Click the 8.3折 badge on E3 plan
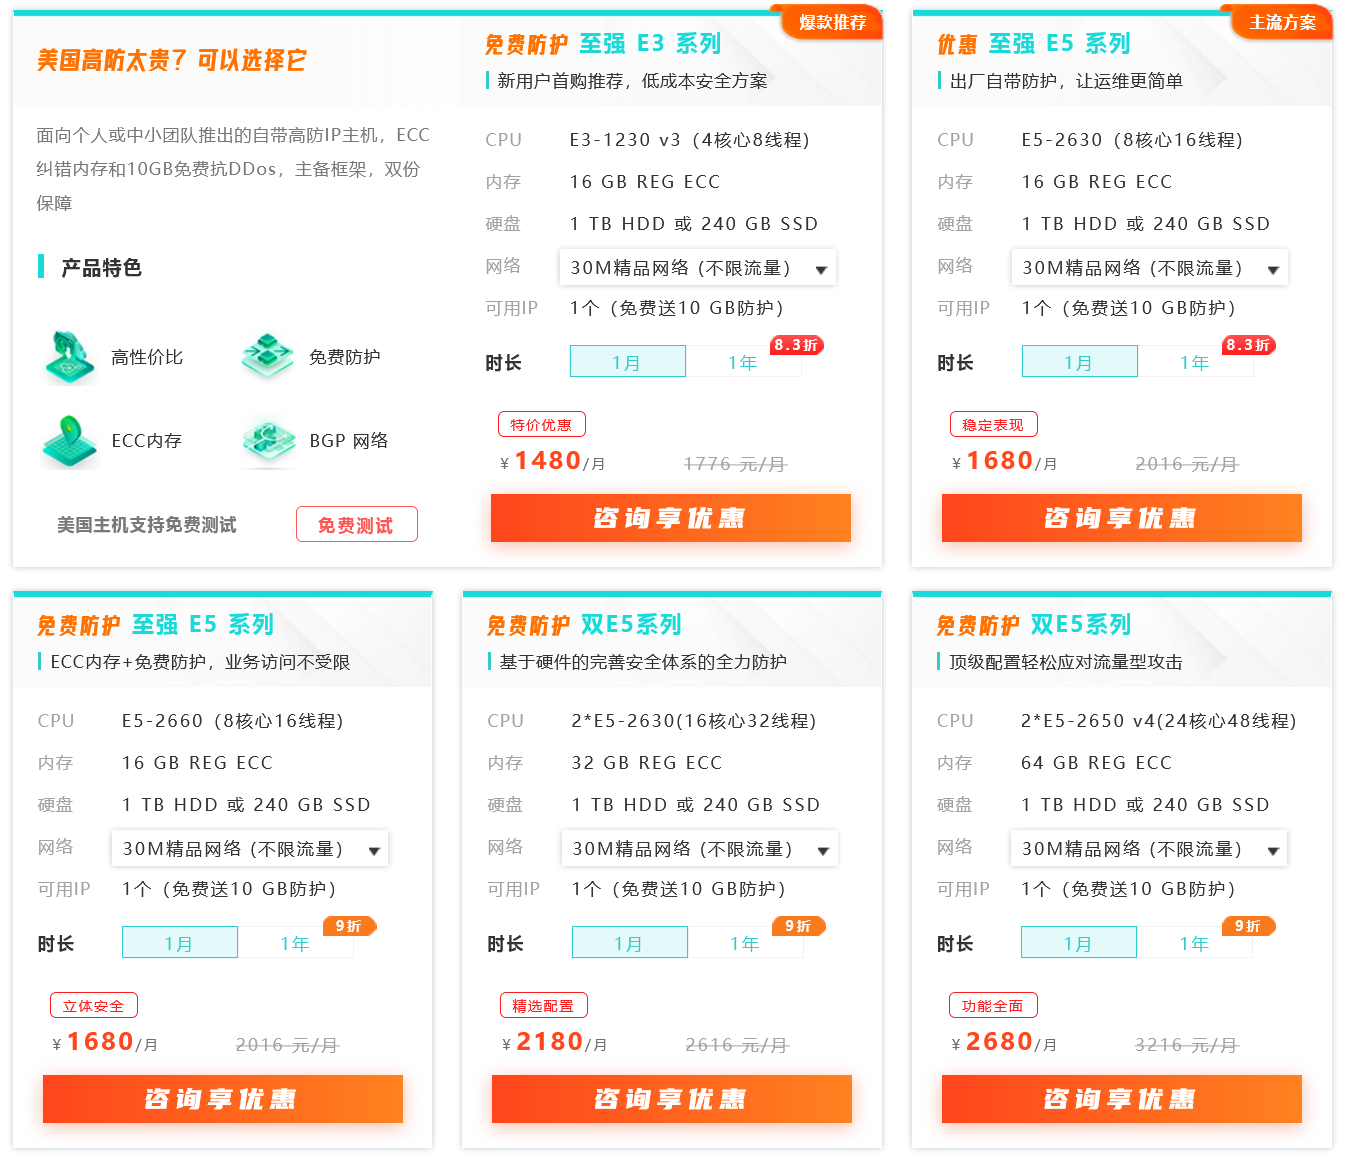Viewport: 1346px width, 1160px height. (796, 345)
